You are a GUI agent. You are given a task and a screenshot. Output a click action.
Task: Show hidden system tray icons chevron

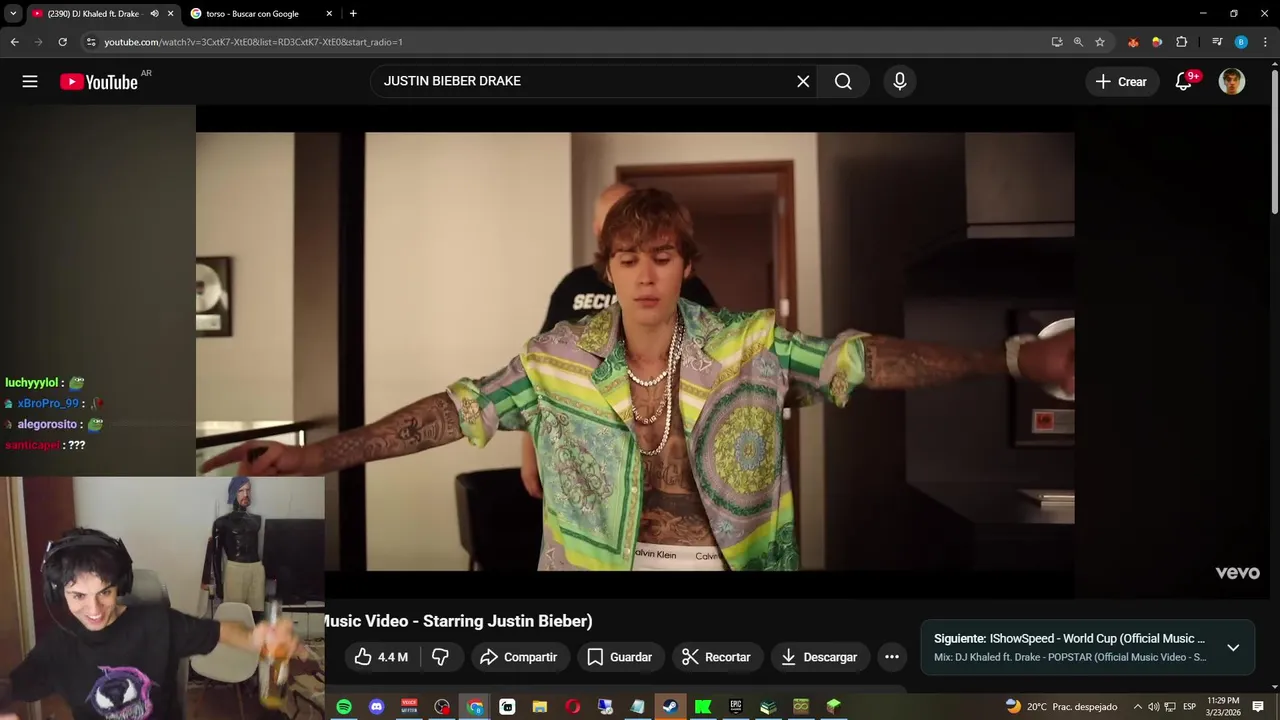coord(1137,707)
